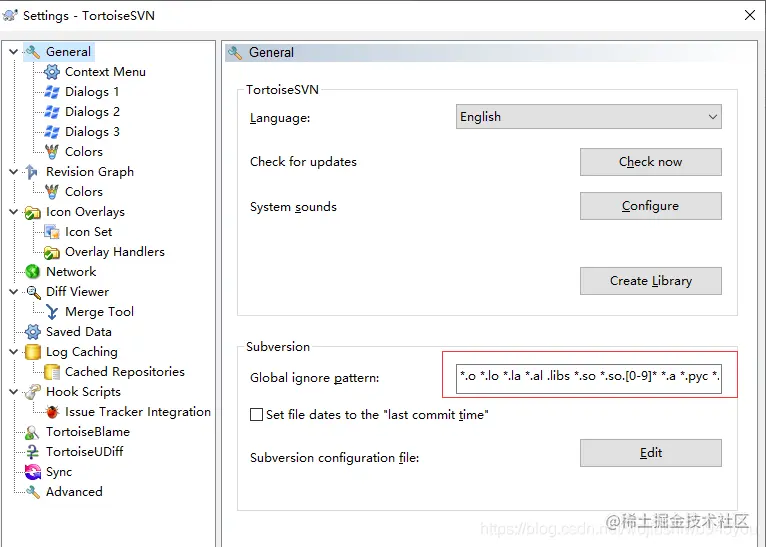Click the Revision Graph icon

coord(32,172)
